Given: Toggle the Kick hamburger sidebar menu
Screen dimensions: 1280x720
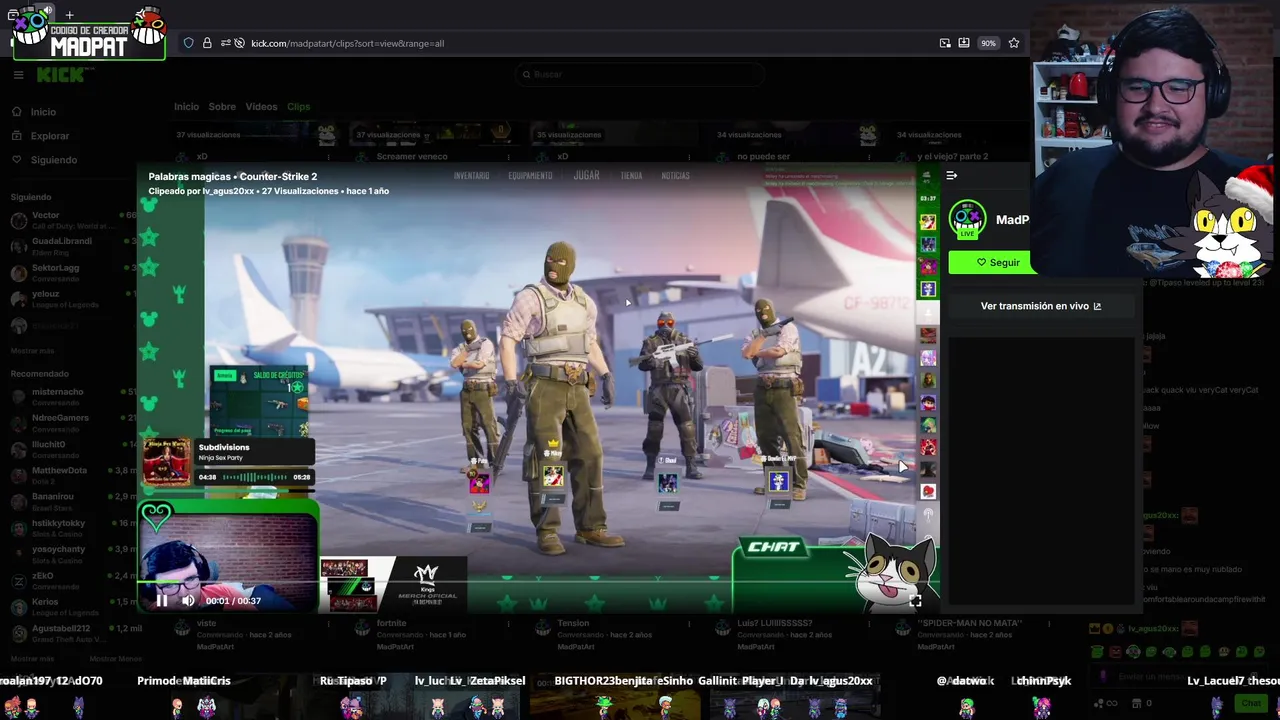Looking at the screenshot, I should click(x=18, y=75).
